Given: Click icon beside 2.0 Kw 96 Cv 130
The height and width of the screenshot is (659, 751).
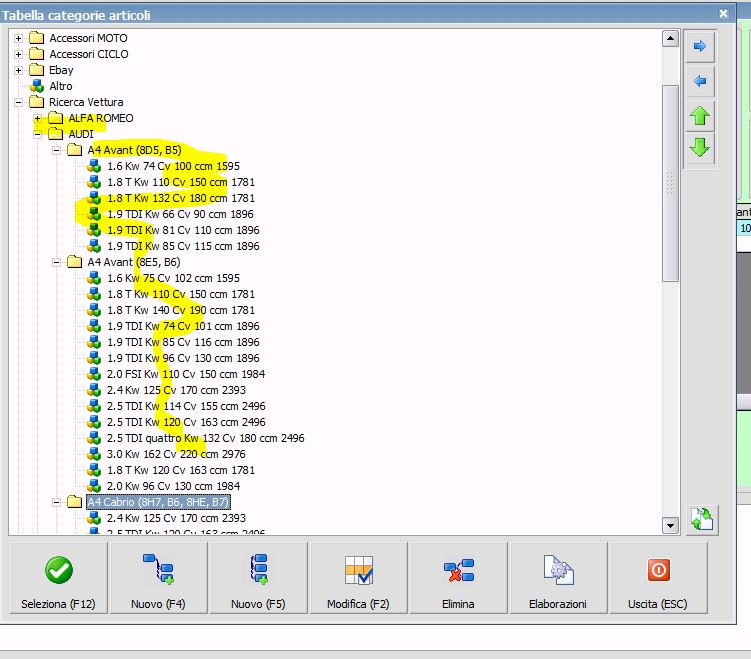Looking at the screenshot, I should click(x=94, y=486).
